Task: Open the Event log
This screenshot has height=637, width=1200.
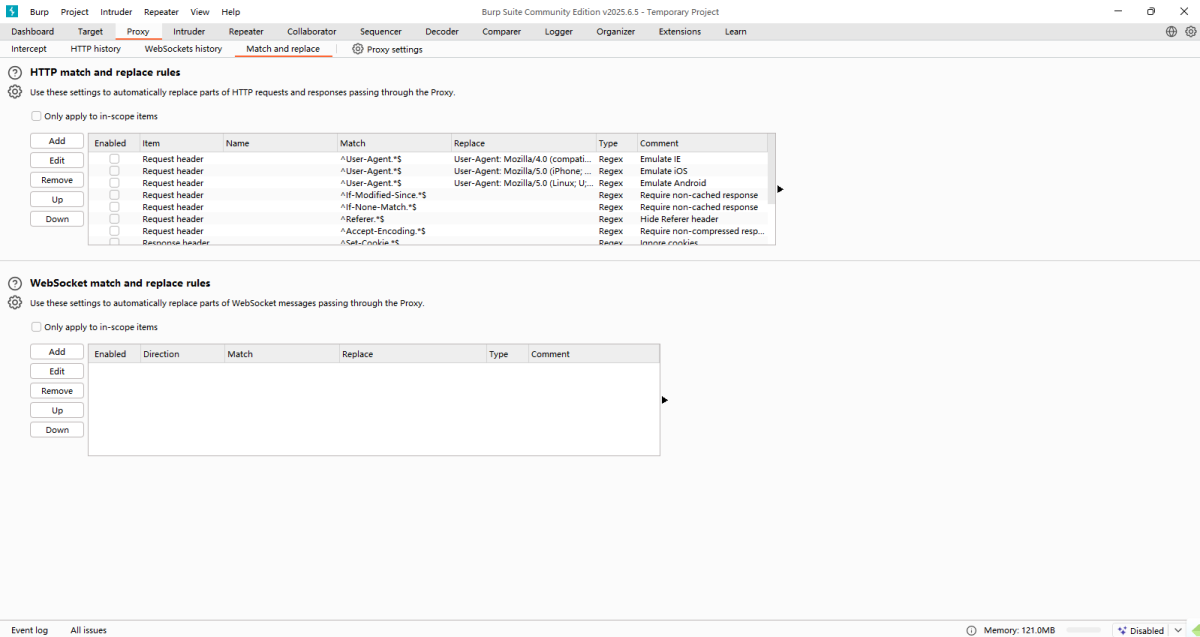Action: [x=29, y=630]
